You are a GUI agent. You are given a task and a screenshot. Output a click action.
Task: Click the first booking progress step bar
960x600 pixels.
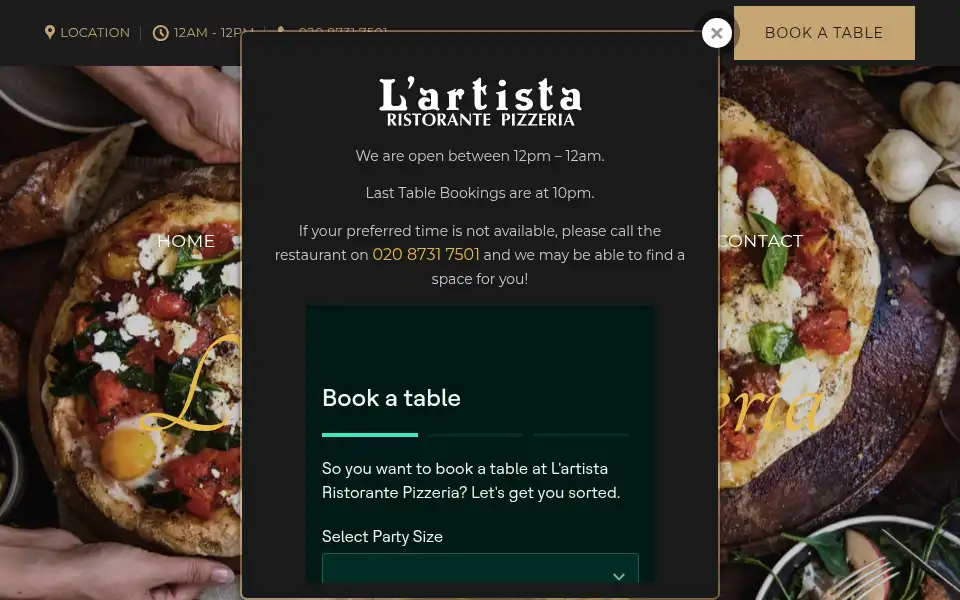[x=370, y=435]
